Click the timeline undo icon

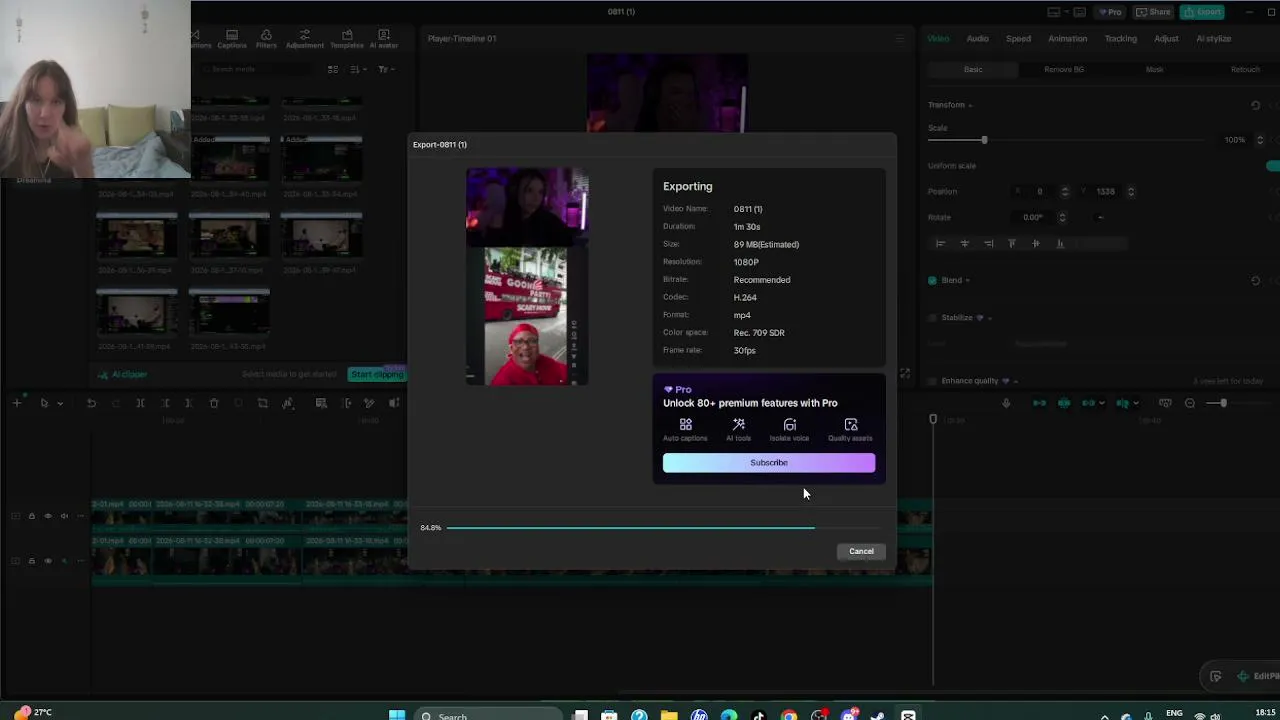pyautogui.click(x=91, y=403)
